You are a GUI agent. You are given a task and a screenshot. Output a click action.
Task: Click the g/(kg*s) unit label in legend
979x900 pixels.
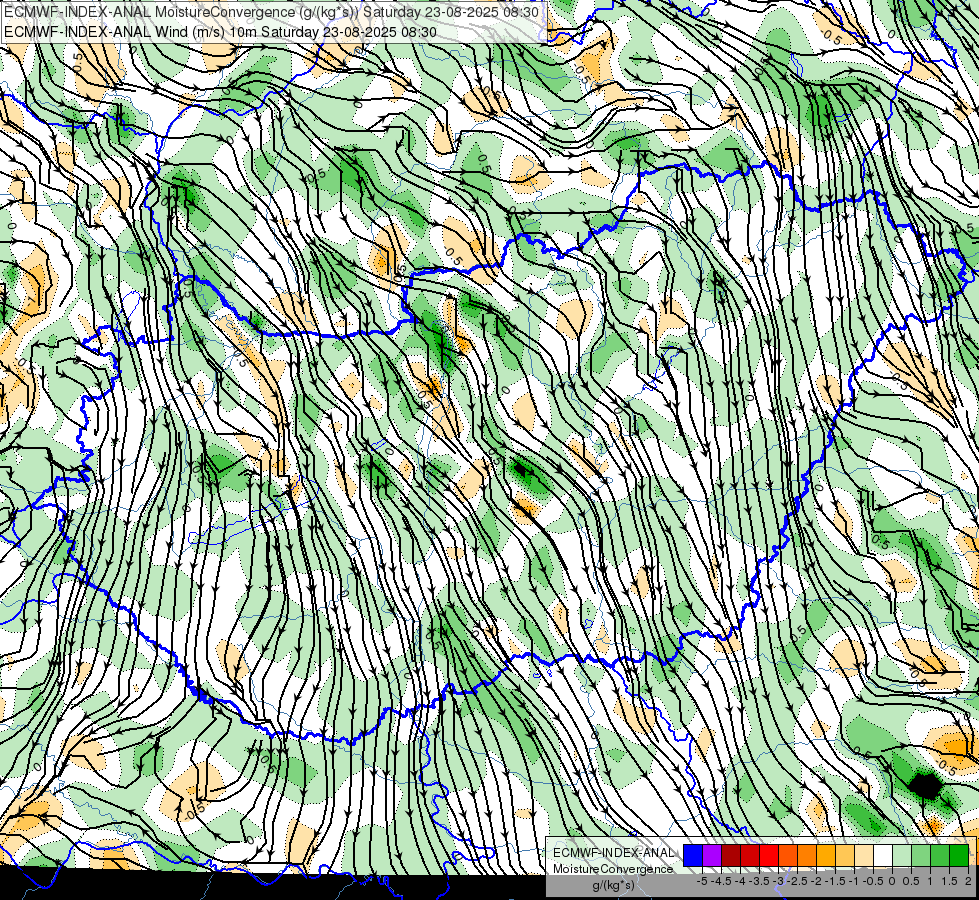pyautogui.click(x=613, y=886)
